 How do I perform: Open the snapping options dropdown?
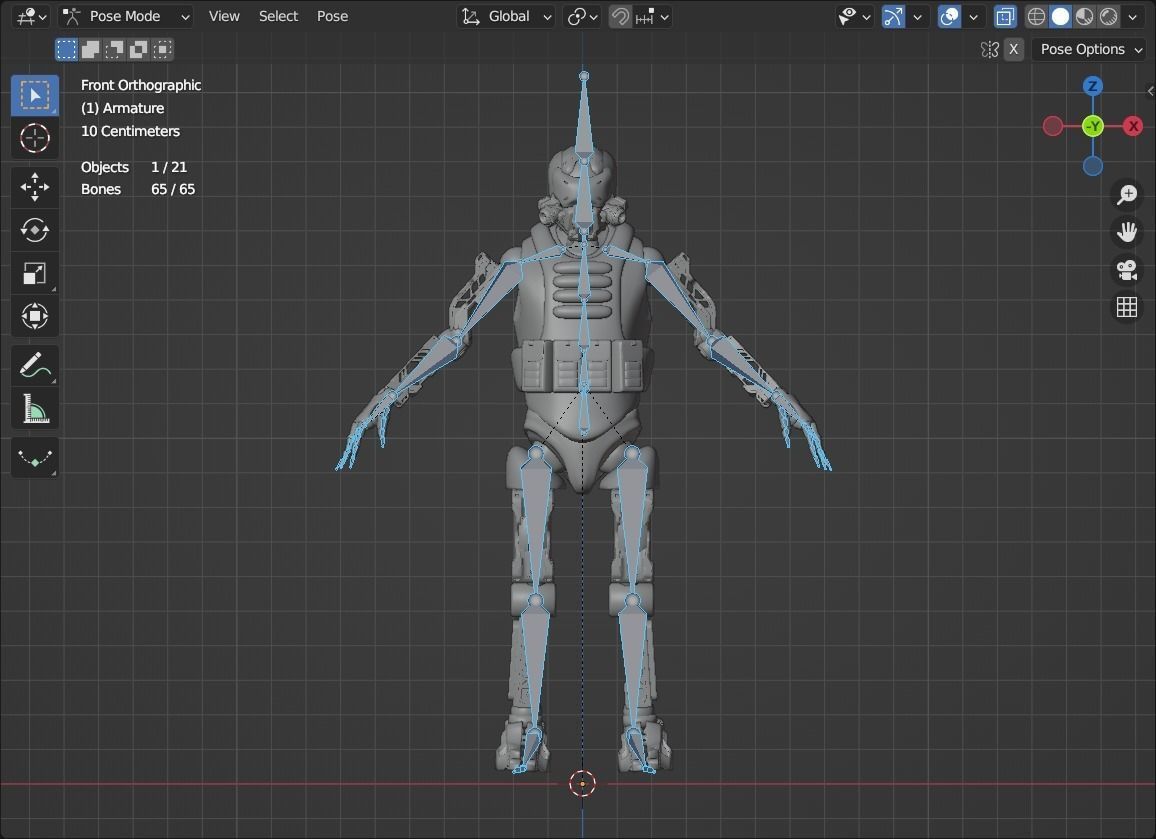tap(653, 16)
